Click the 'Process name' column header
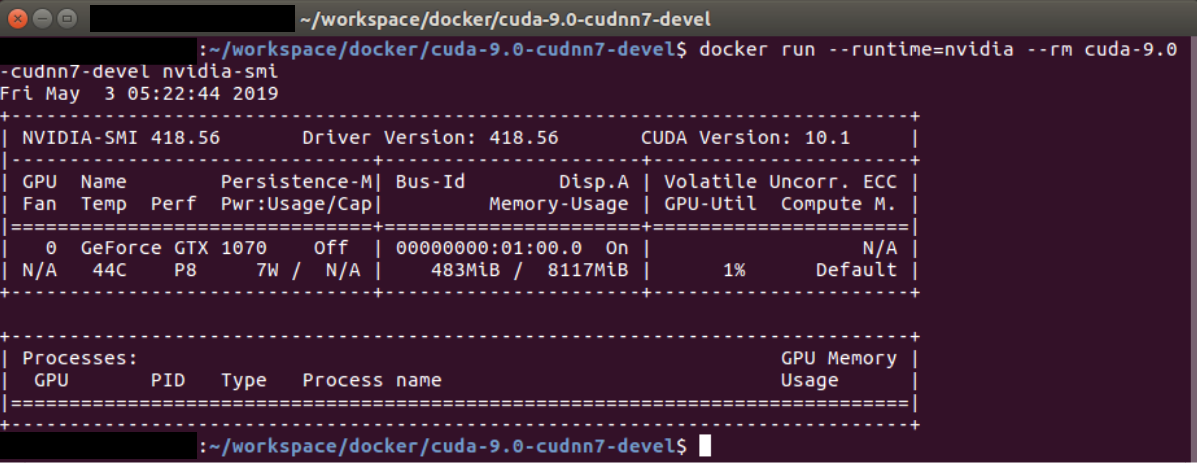 (371, 380)
